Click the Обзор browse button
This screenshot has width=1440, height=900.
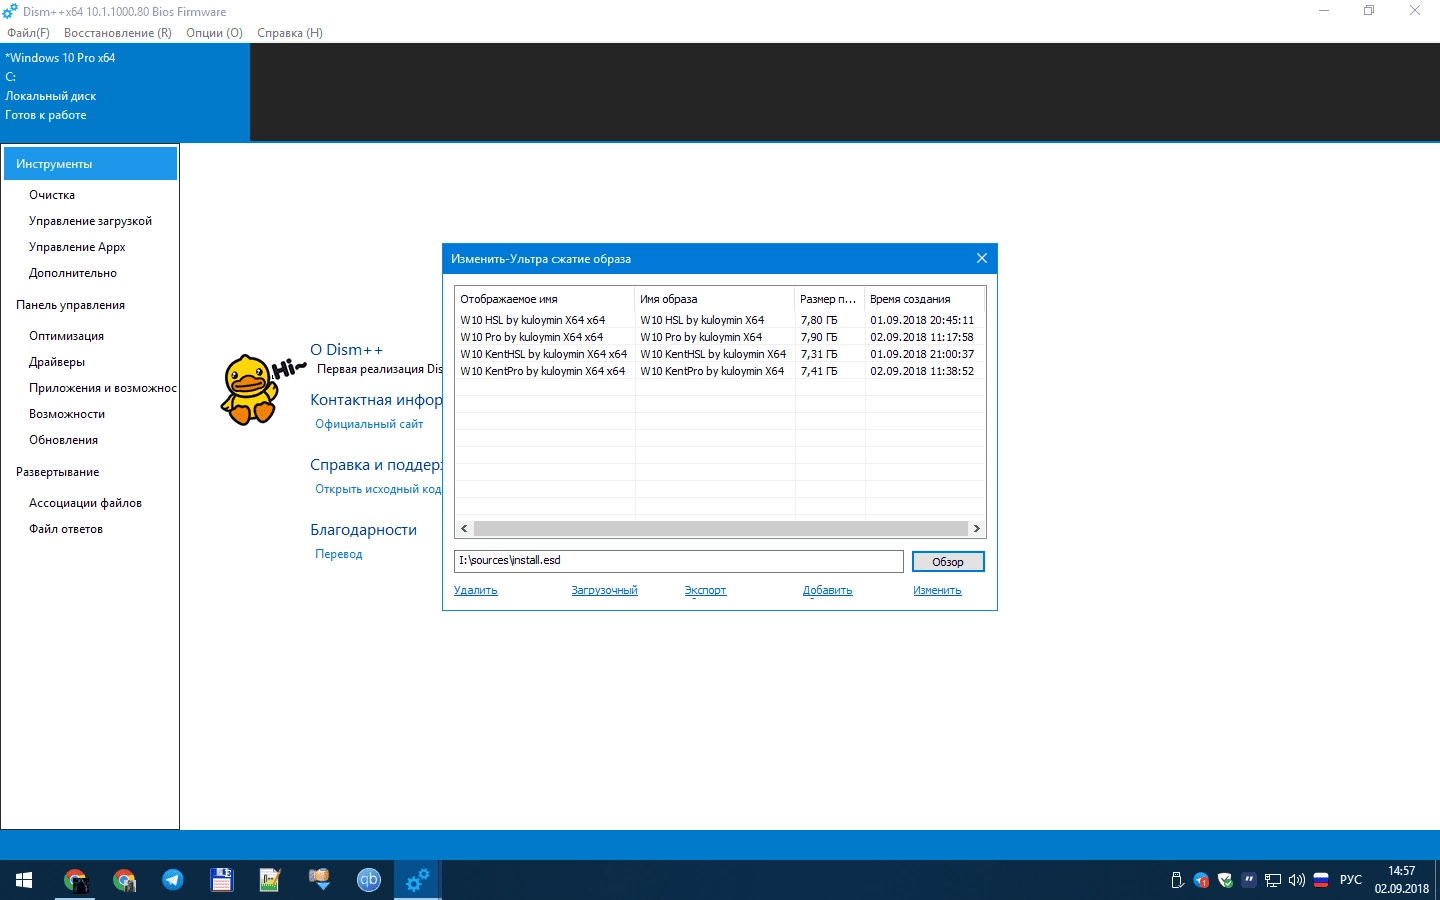(948, 562)
